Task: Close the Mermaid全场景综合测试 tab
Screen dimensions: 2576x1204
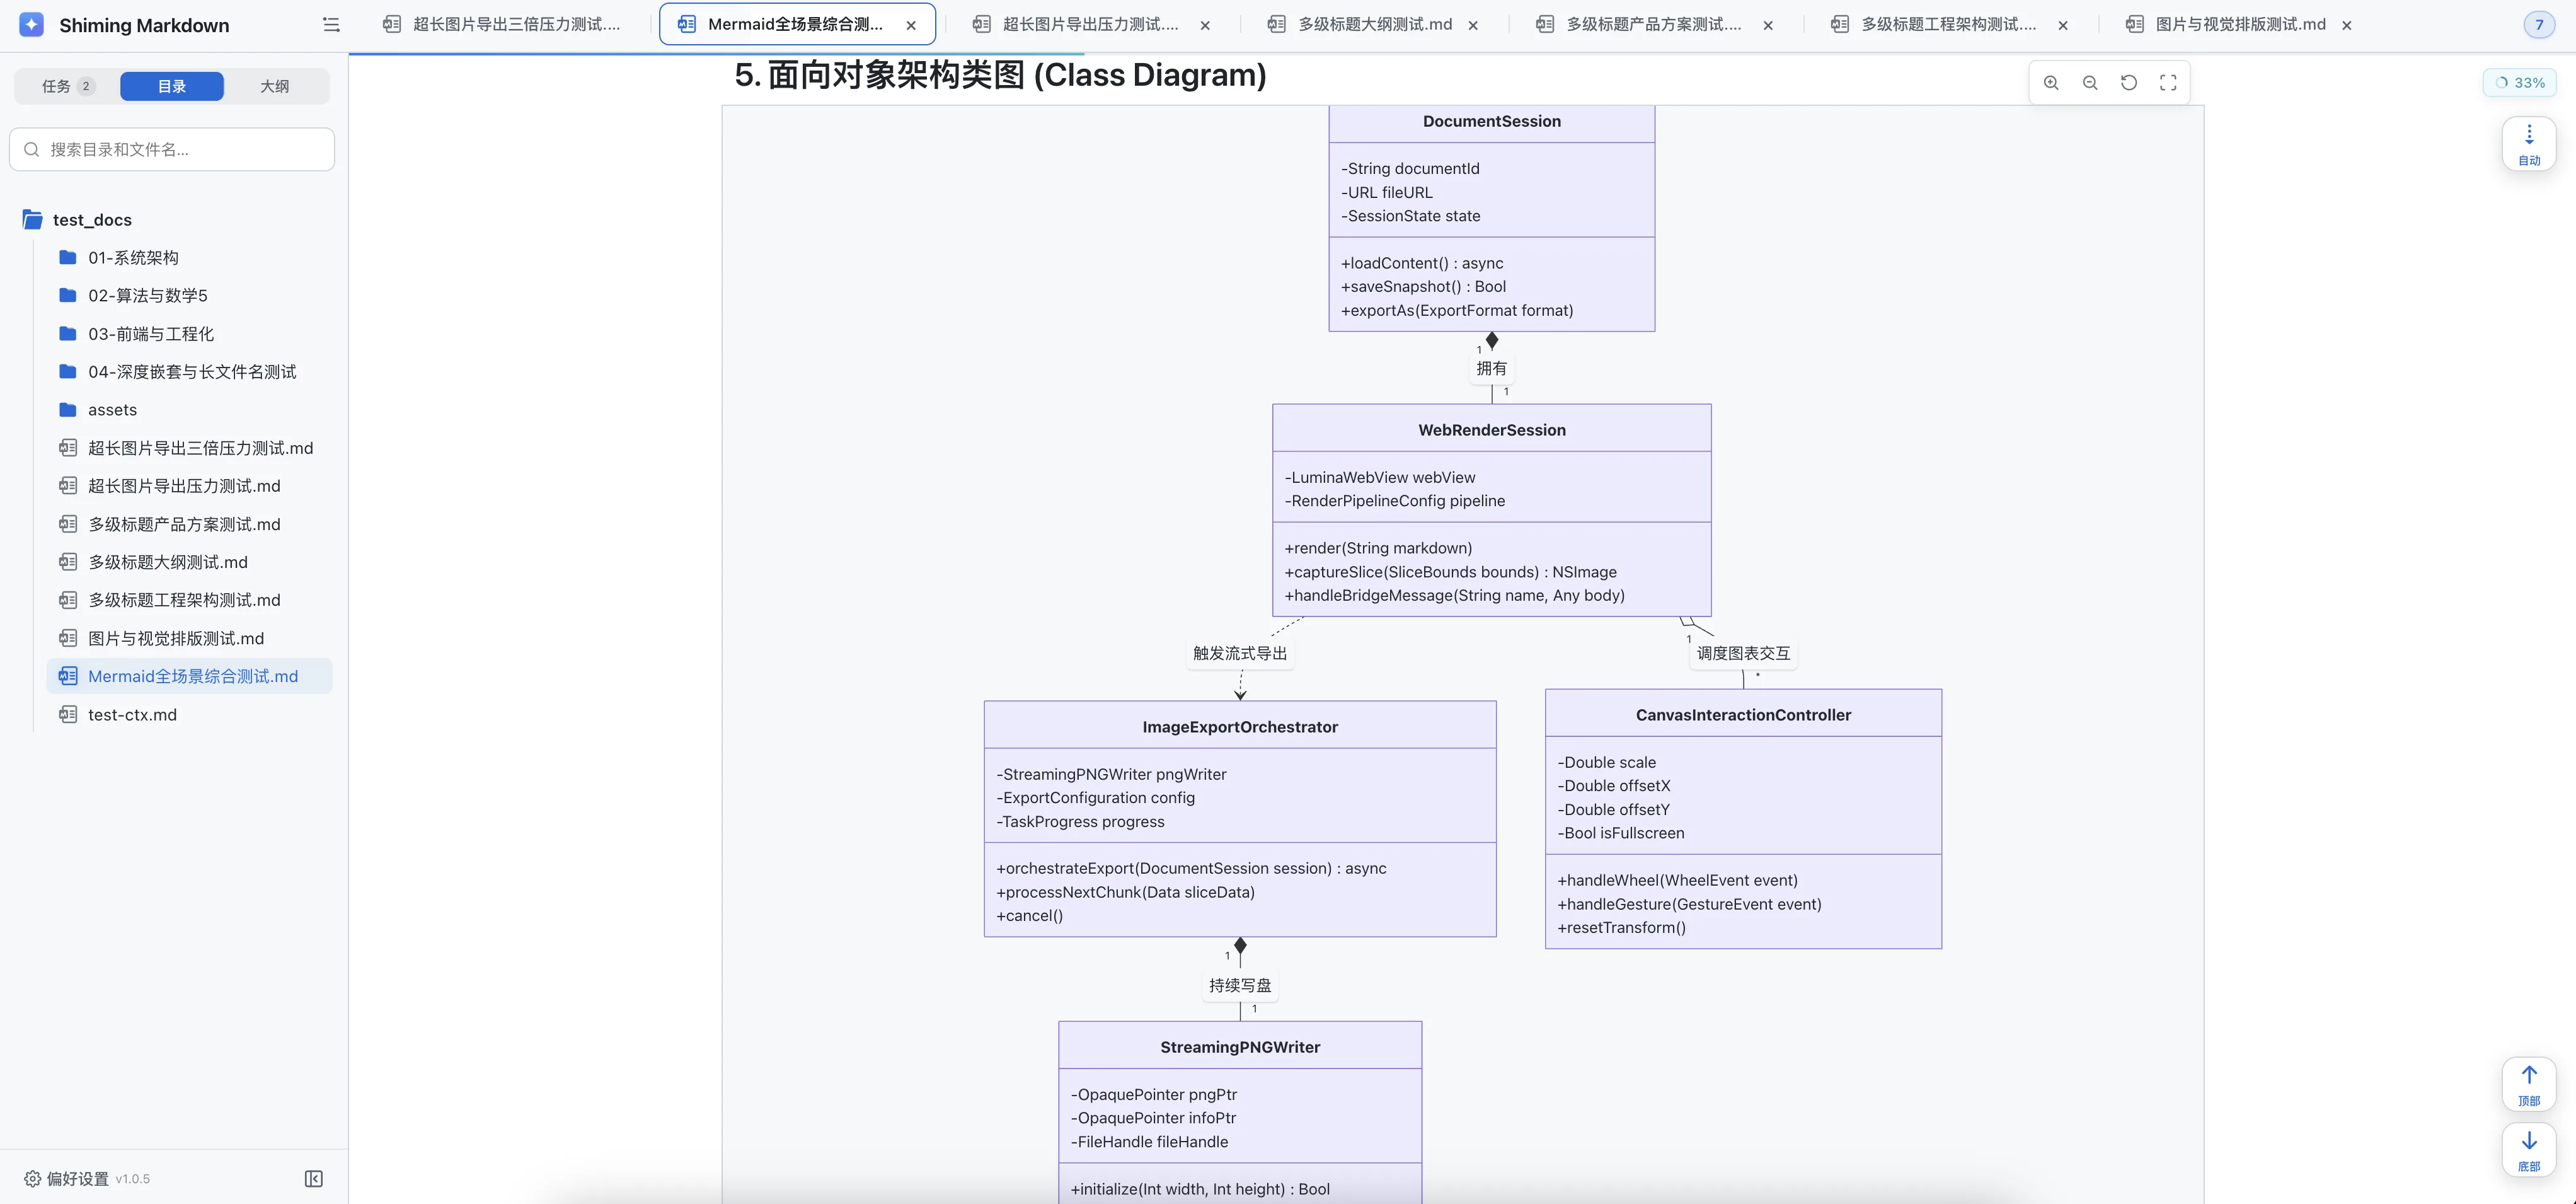Action: [x=911, y=26]
